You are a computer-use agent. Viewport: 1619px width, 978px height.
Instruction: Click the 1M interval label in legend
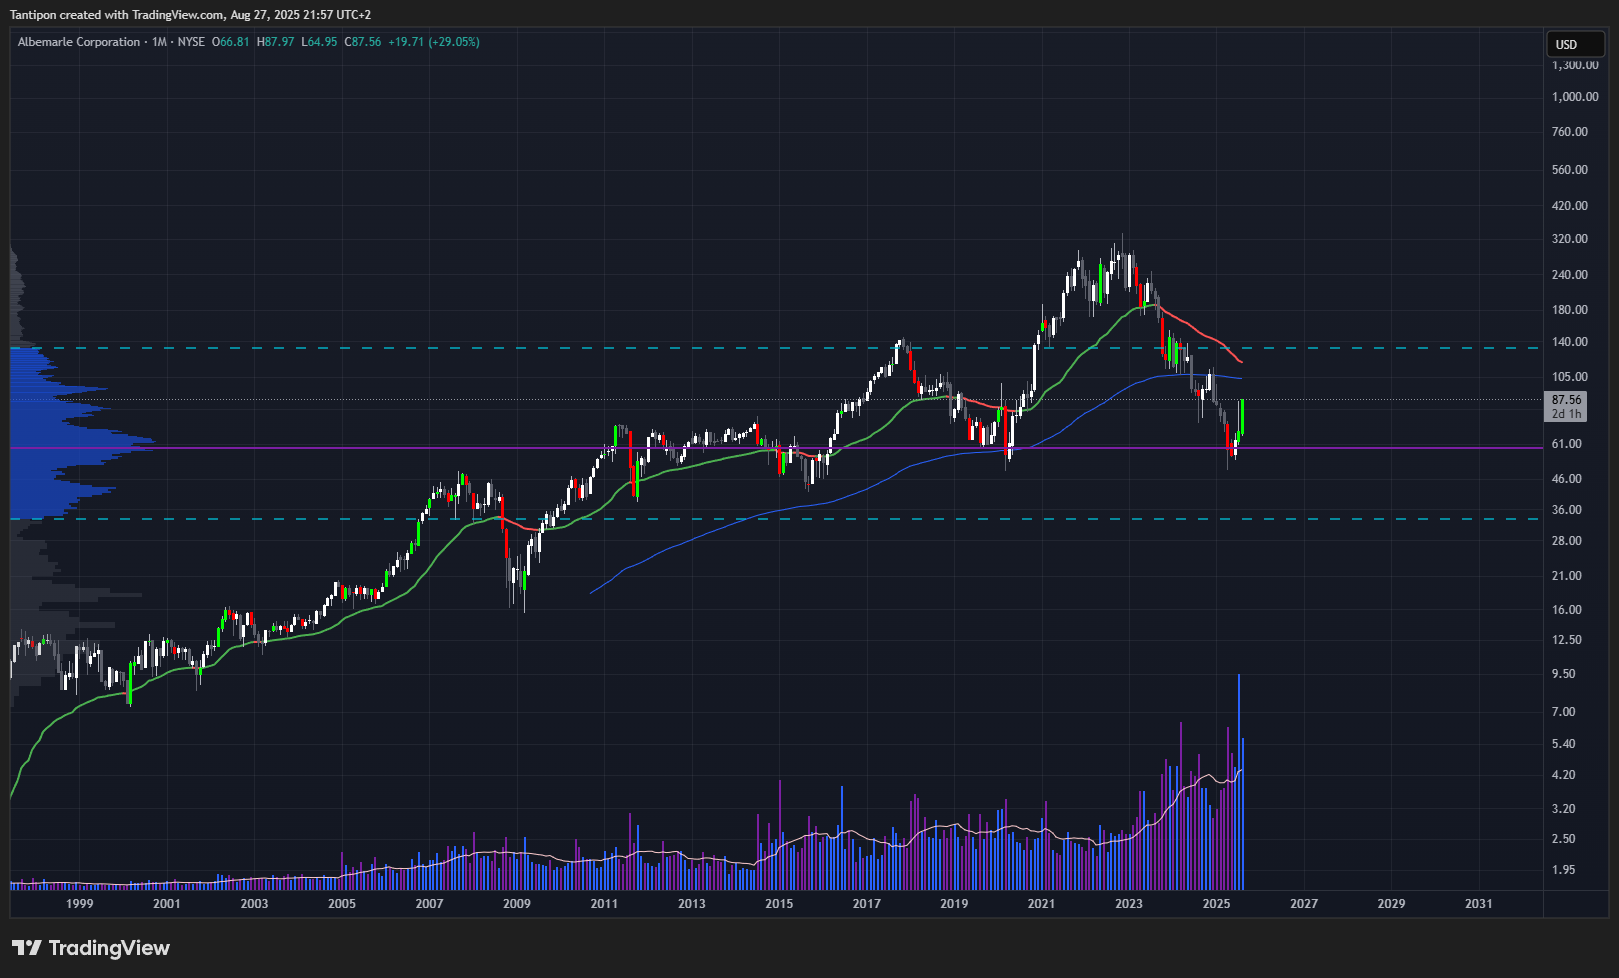click(159, 42)
